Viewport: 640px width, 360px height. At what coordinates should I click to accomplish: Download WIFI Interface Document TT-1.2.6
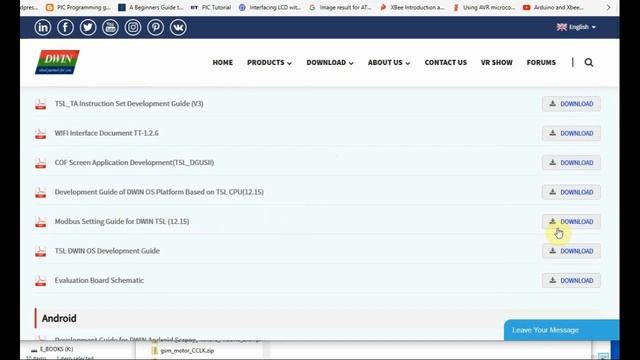click(571, 133)
